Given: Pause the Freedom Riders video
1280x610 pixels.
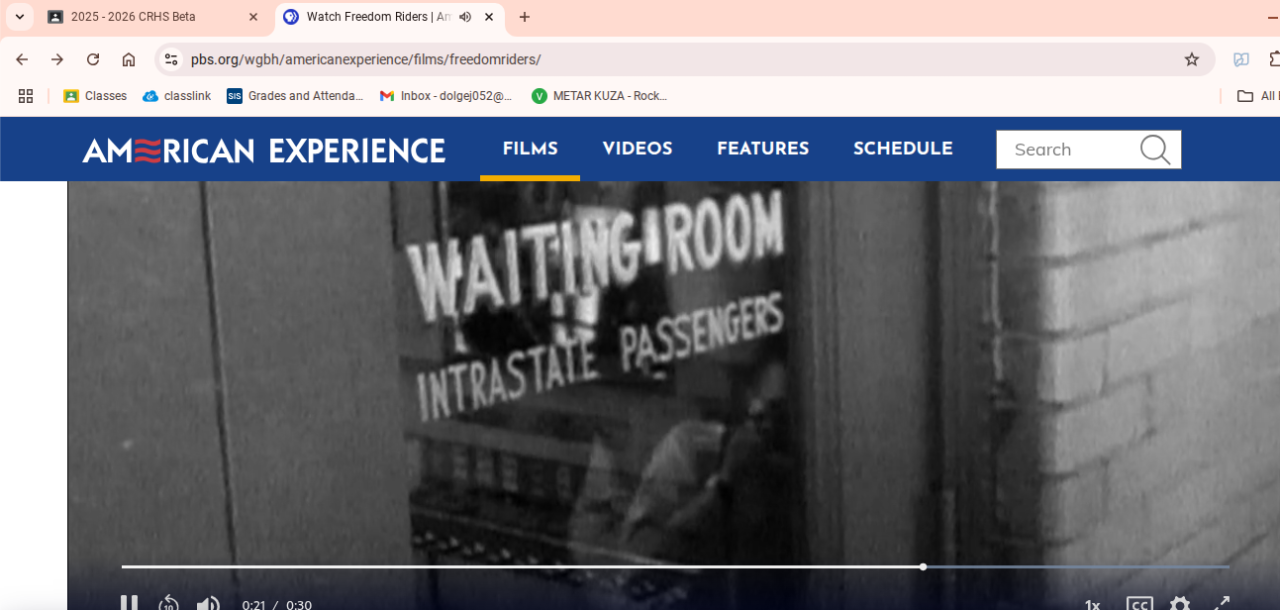Looking at the screenshot, I should tap(129, 603).
